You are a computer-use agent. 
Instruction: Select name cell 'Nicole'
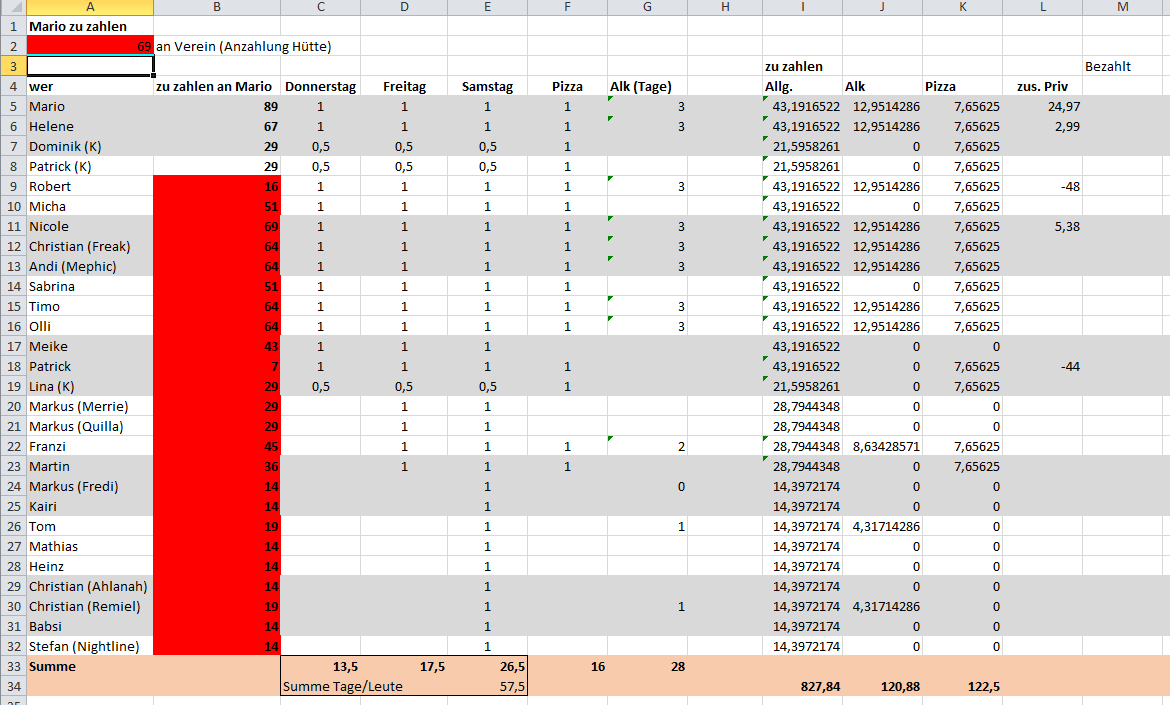tap(90, 227)
